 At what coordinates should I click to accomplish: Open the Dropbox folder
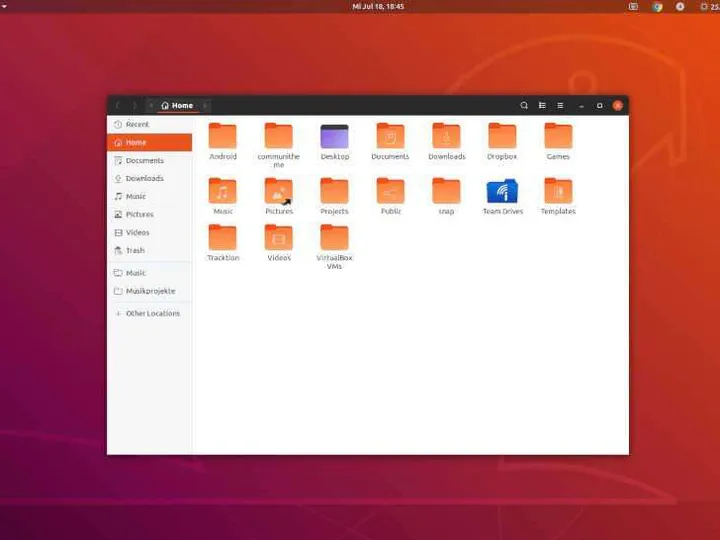tap(502, 136)
